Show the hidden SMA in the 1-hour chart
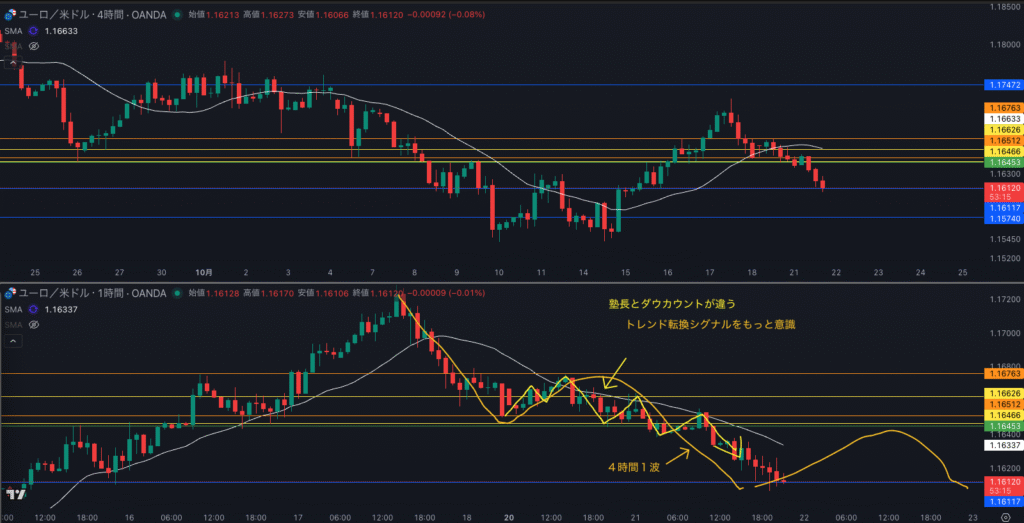The width and height of the screenshot is (1024, 523). coord(34,324)
